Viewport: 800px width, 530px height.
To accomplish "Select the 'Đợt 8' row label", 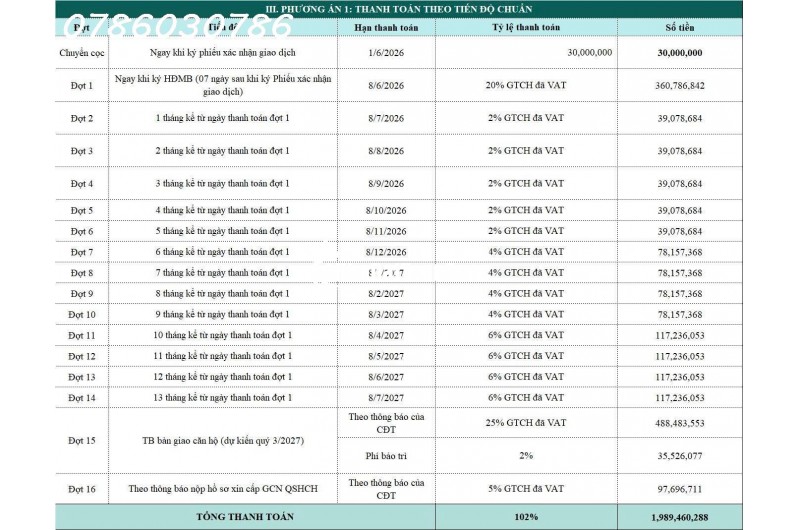I will click(82, 273).
